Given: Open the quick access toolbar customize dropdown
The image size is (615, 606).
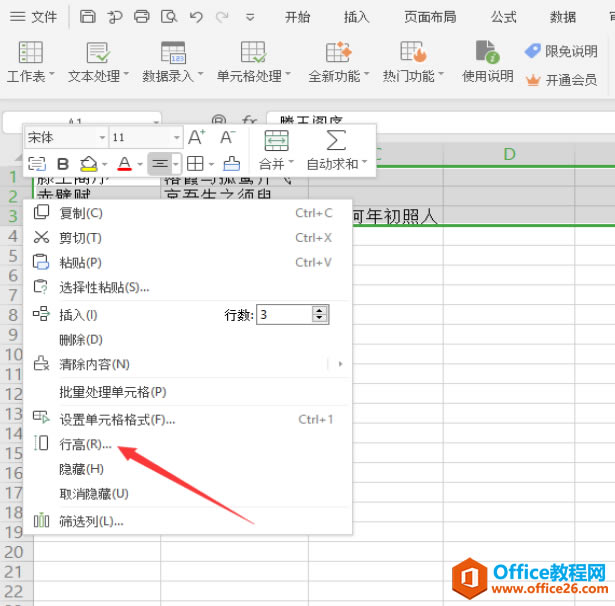Looking at the screenshot, I should tap(250, 17).
